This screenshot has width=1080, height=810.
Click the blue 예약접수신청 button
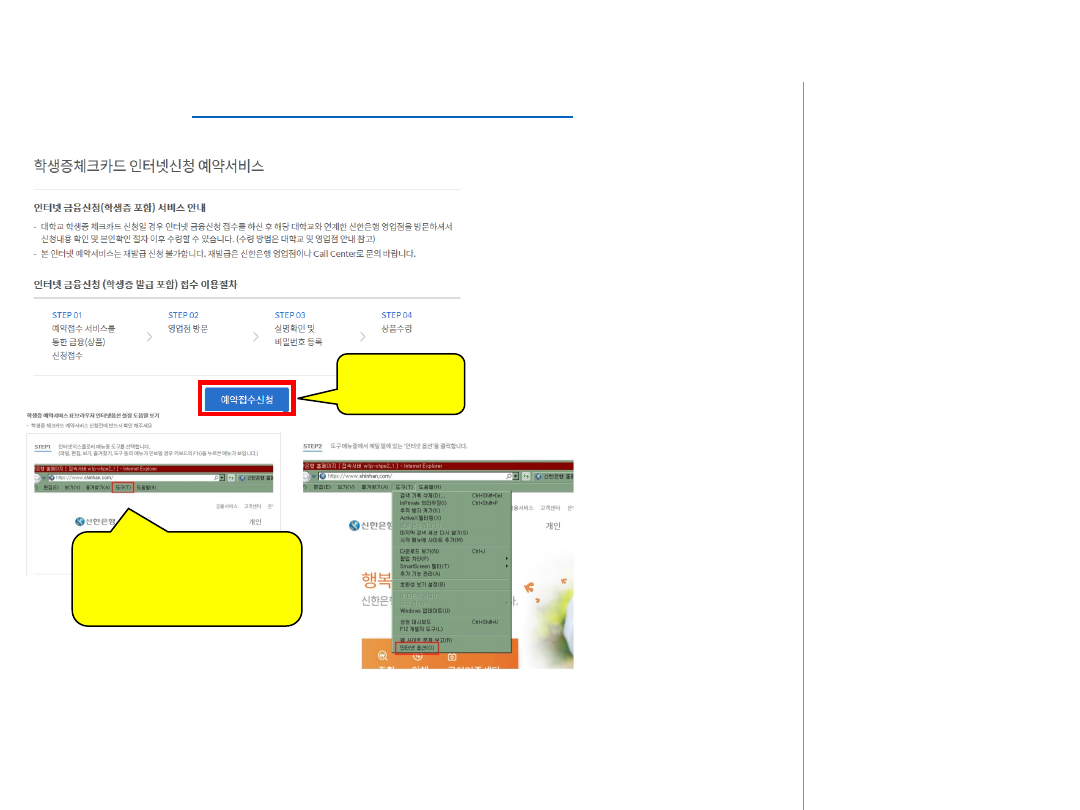248,399
